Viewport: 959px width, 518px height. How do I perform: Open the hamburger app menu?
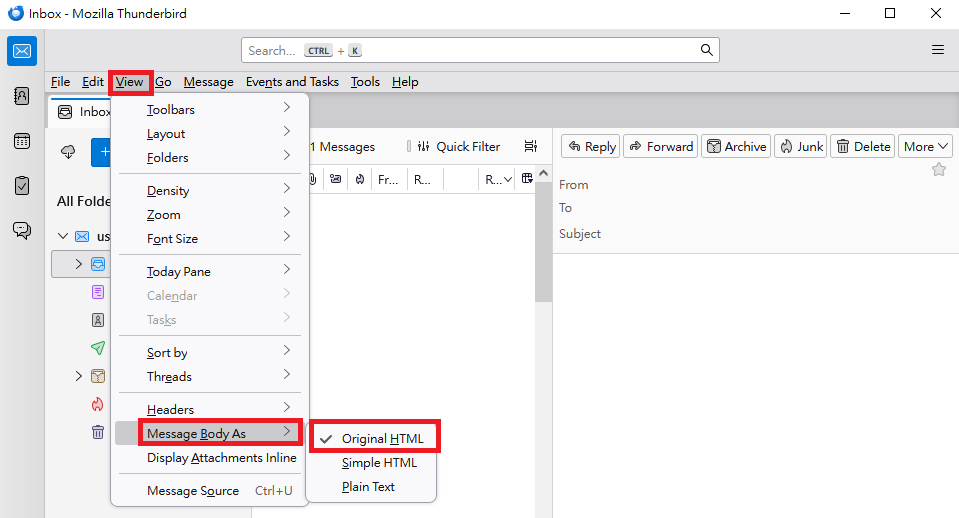(938, 50)
